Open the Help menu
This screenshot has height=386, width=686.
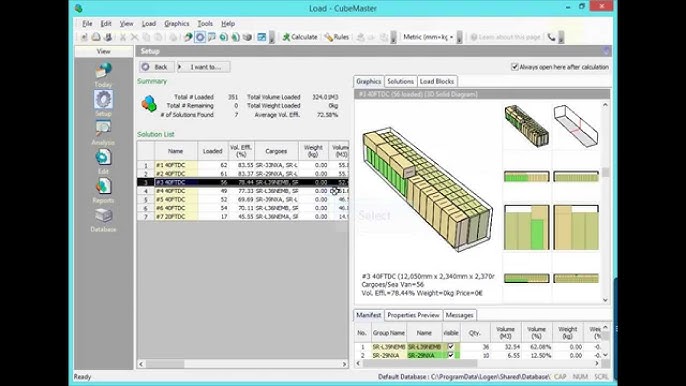pyautogui.click(x=228, y=24)
